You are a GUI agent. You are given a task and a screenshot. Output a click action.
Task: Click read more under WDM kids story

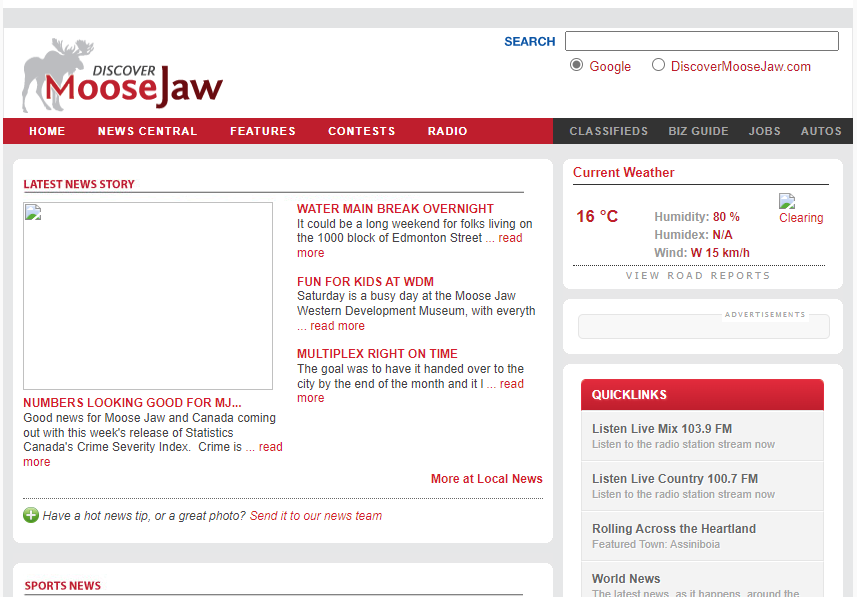click(x=337, y=326)
